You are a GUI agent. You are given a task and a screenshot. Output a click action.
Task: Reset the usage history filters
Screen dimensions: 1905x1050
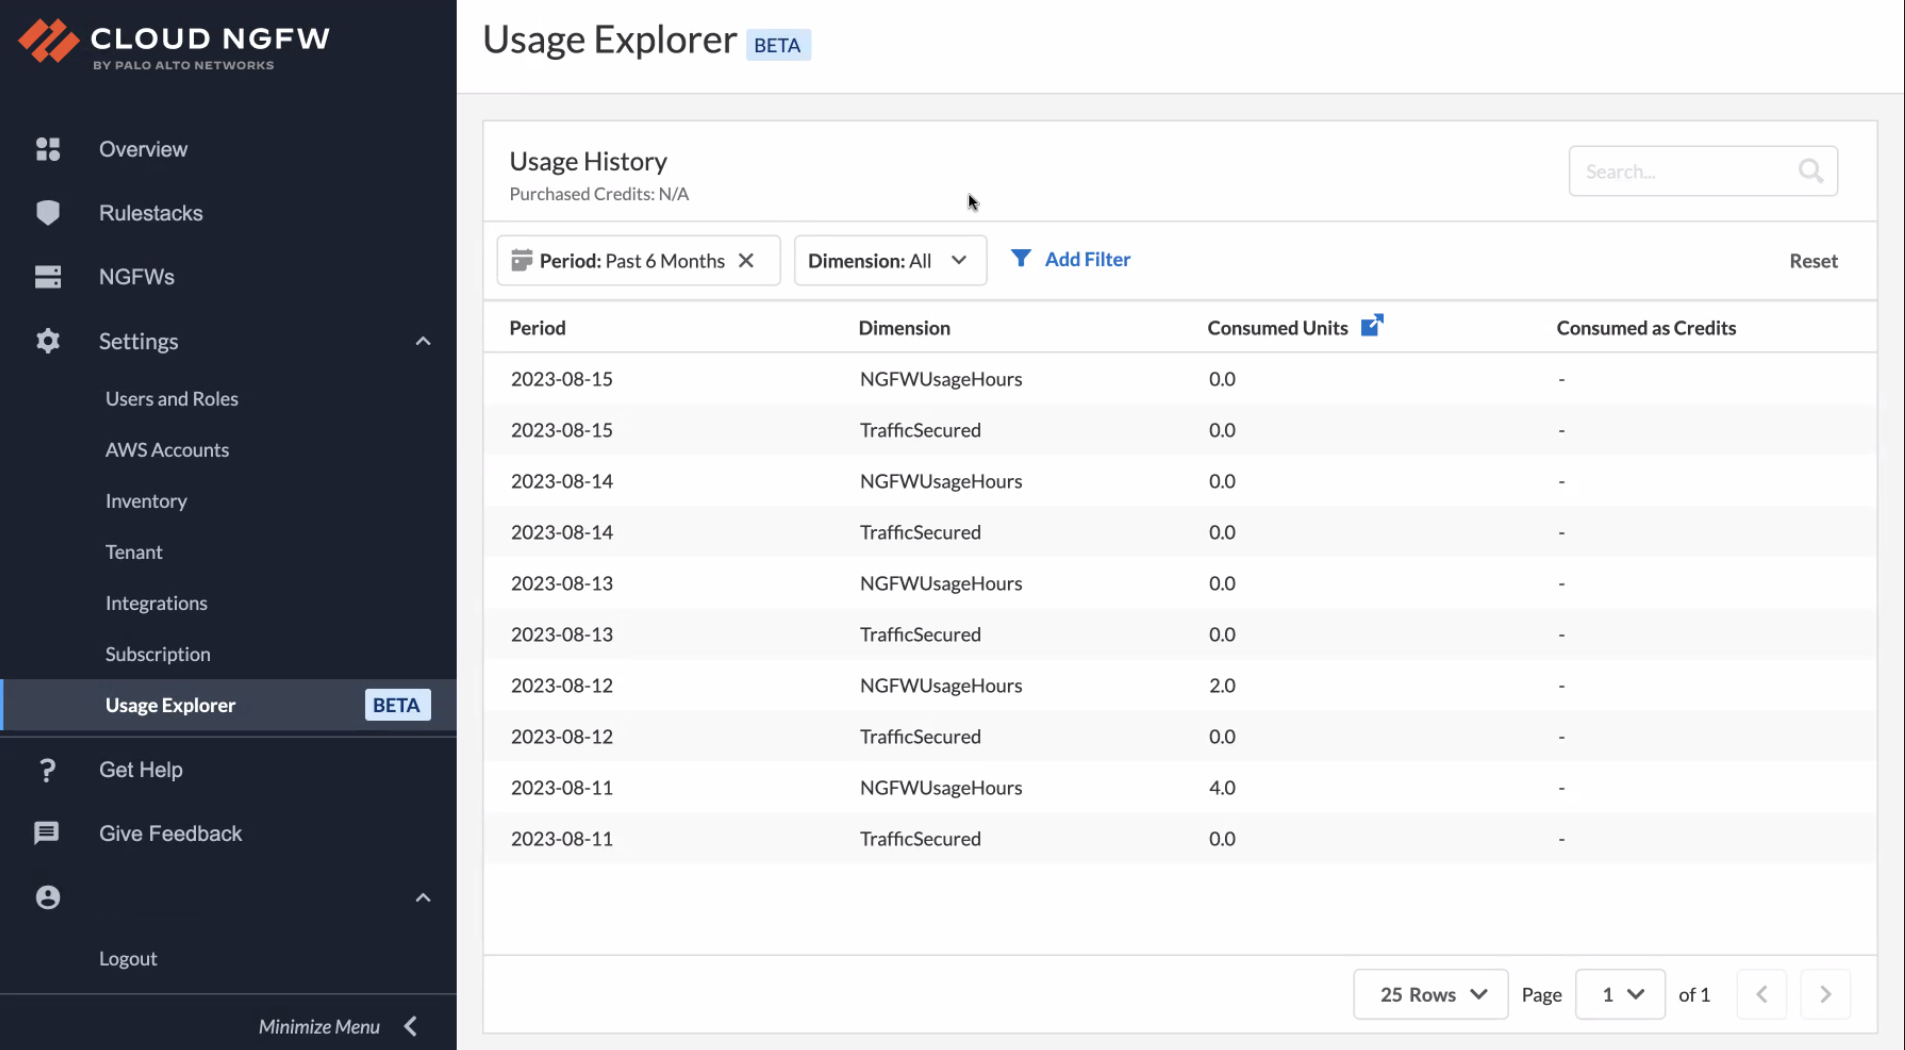pos(1813,261)
